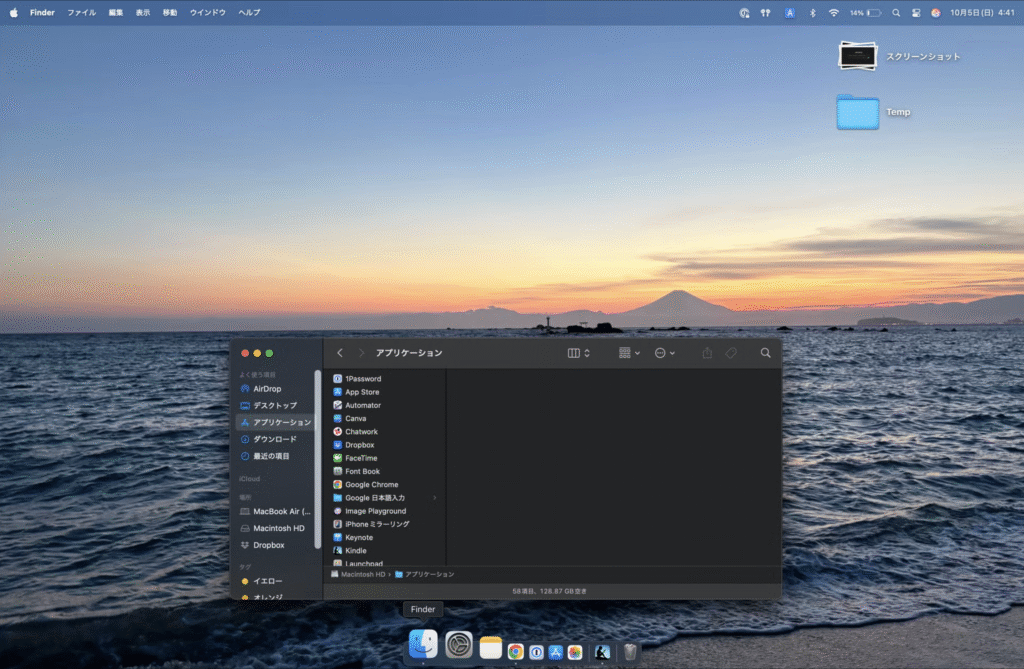Select the イエロー tag in sidebar

pos(267,581)
